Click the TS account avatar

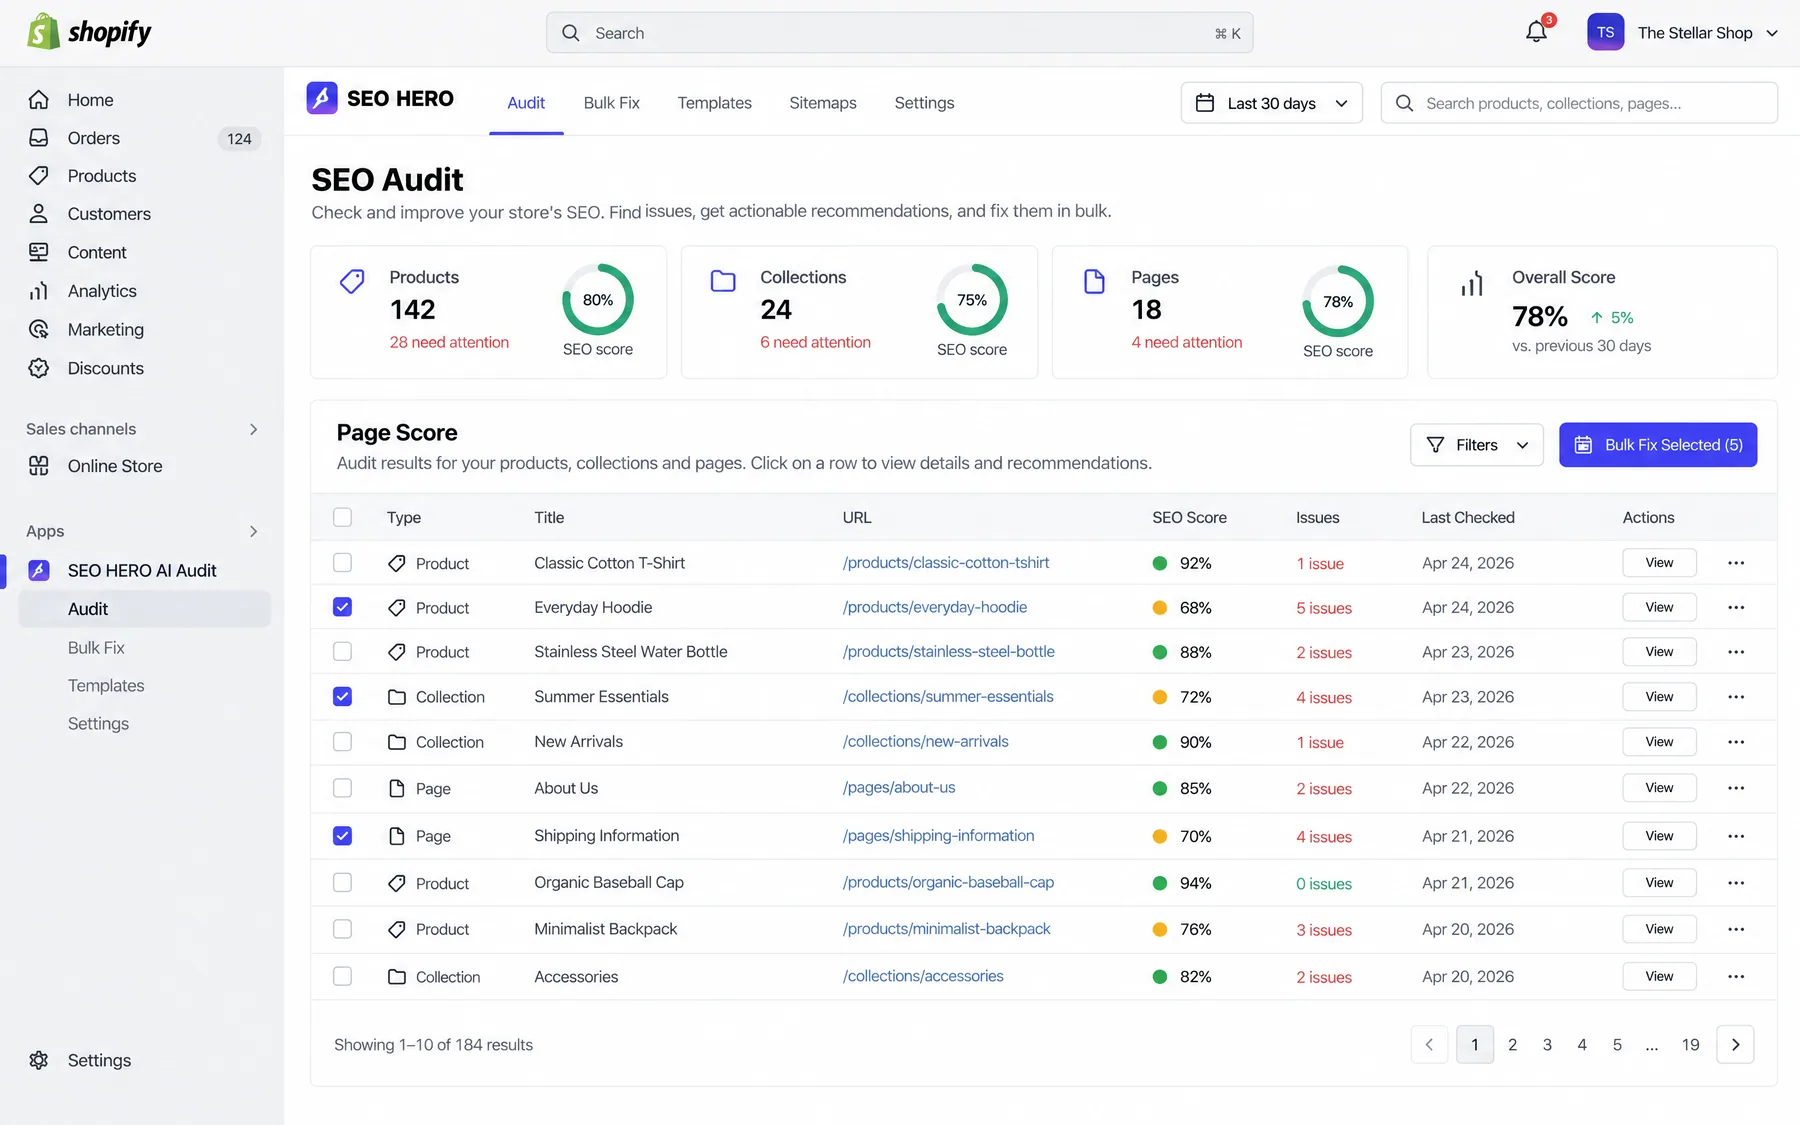tap(1605, 32)
